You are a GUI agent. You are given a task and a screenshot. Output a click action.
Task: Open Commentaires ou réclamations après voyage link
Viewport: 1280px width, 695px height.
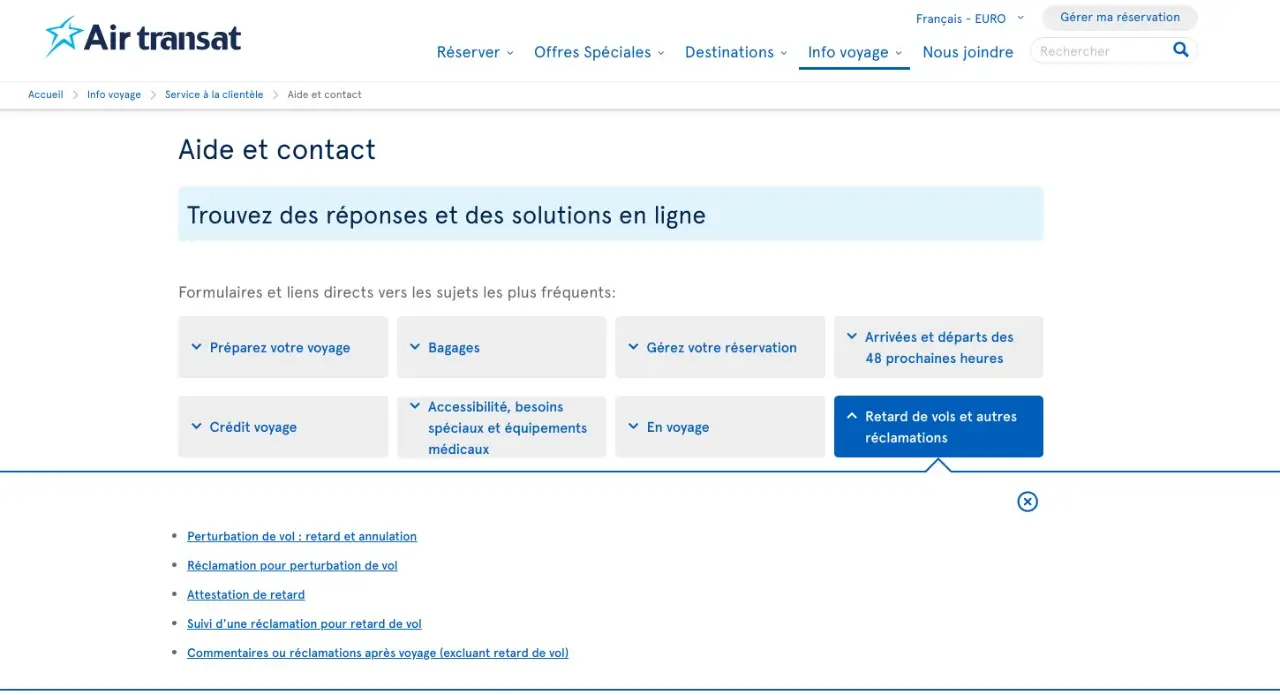[378, 653]
